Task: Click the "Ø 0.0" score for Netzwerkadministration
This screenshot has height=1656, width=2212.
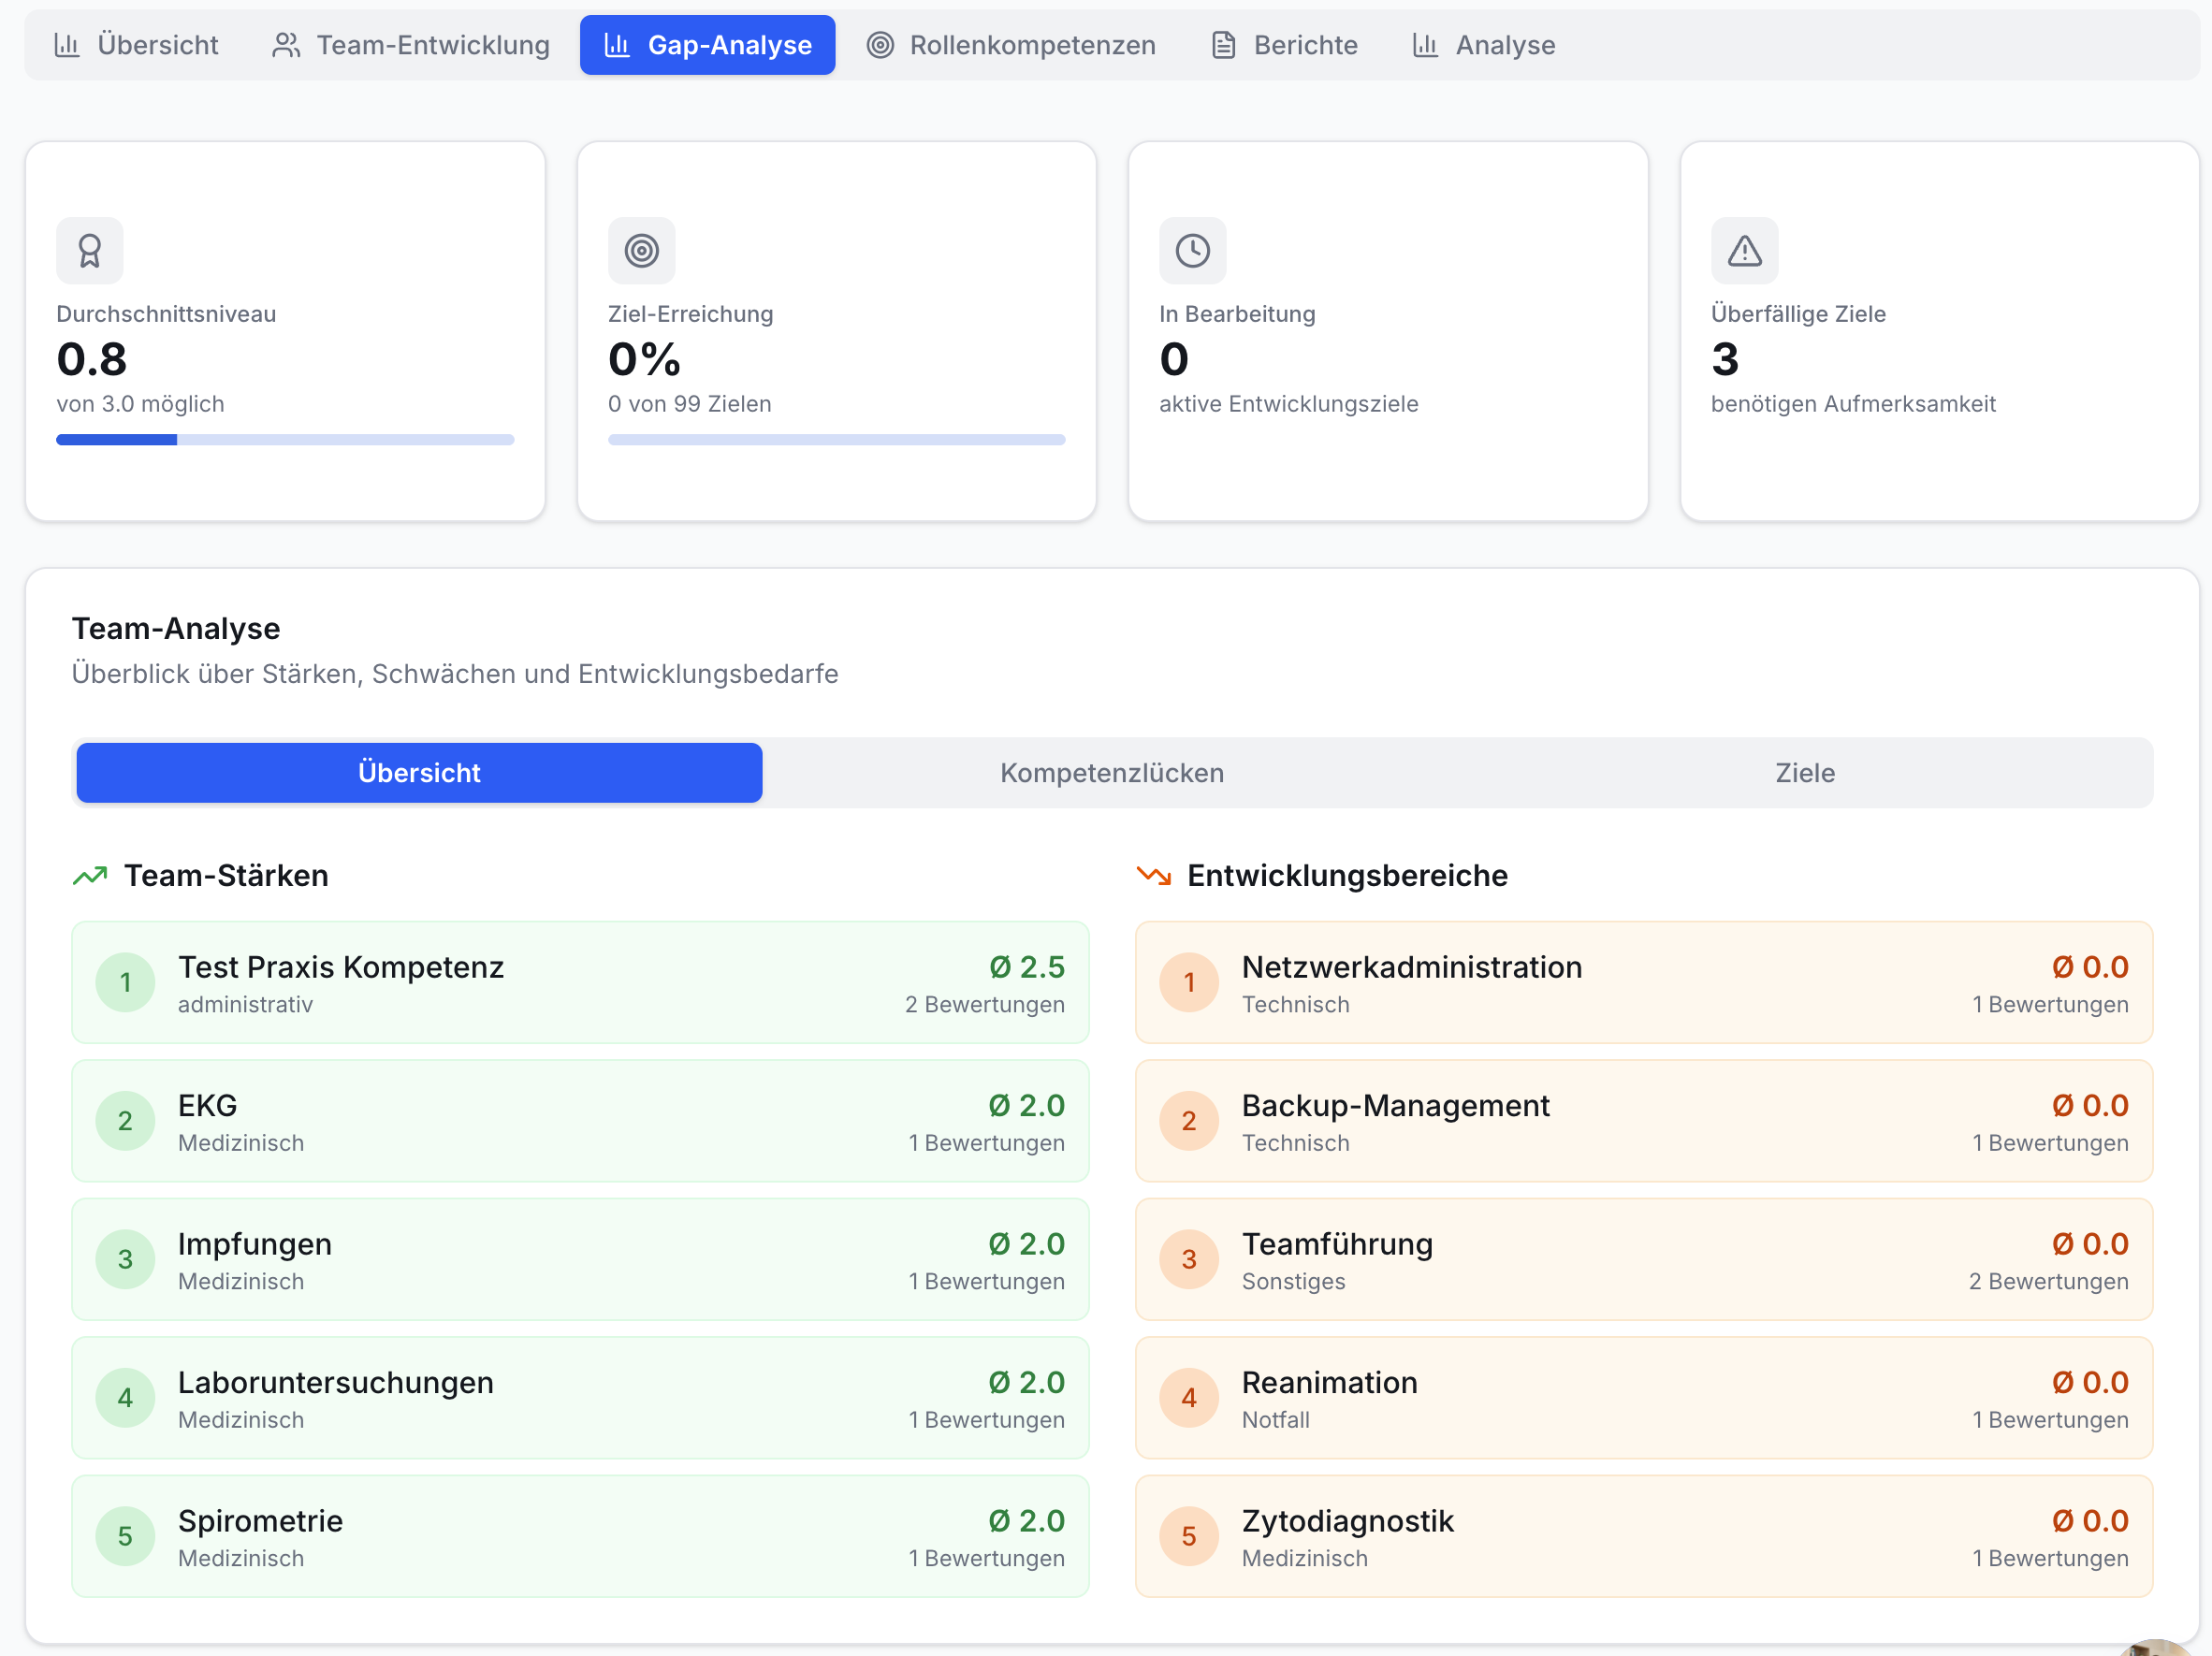Action: tap(2090, 967)
